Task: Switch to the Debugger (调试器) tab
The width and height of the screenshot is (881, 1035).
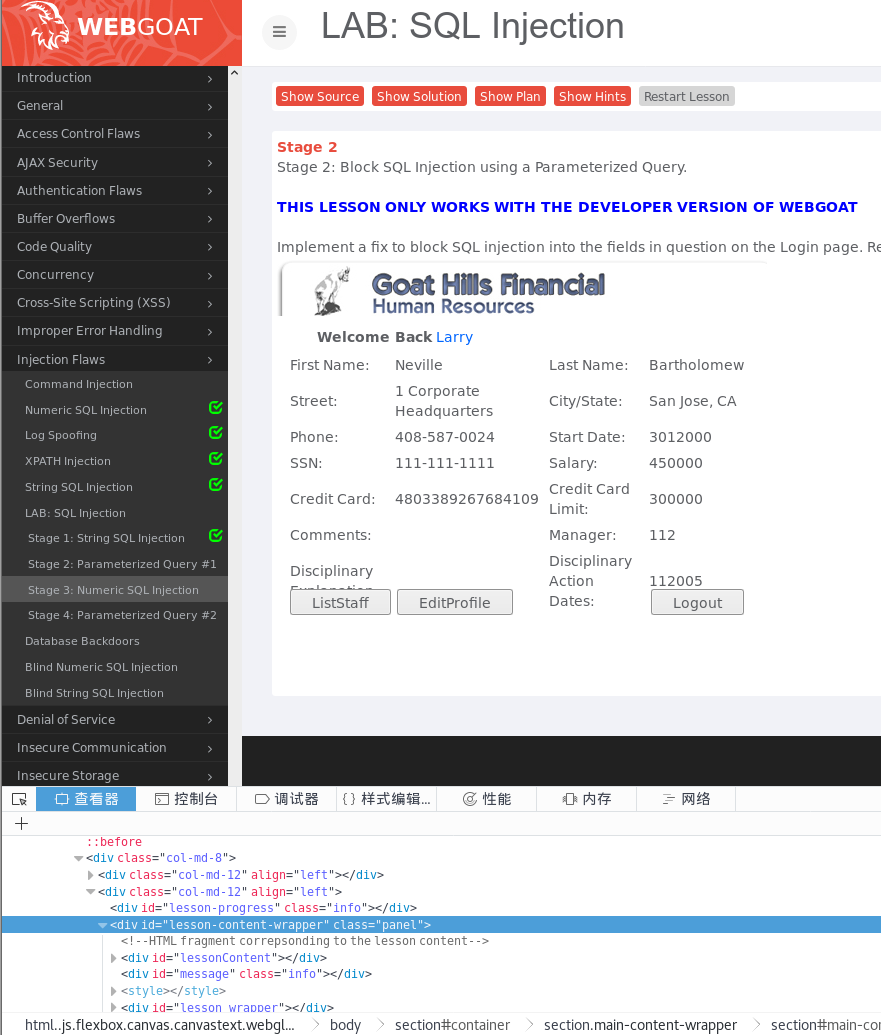Action: [x=286, y=799]
